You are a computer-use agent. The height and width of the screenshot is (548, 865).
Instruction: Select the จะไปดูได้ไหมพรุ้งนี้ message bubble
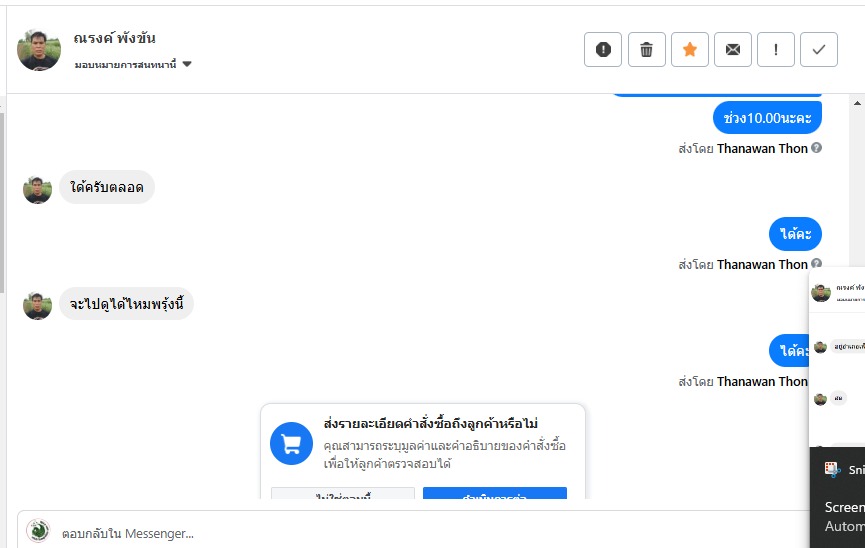click(126, 304)
